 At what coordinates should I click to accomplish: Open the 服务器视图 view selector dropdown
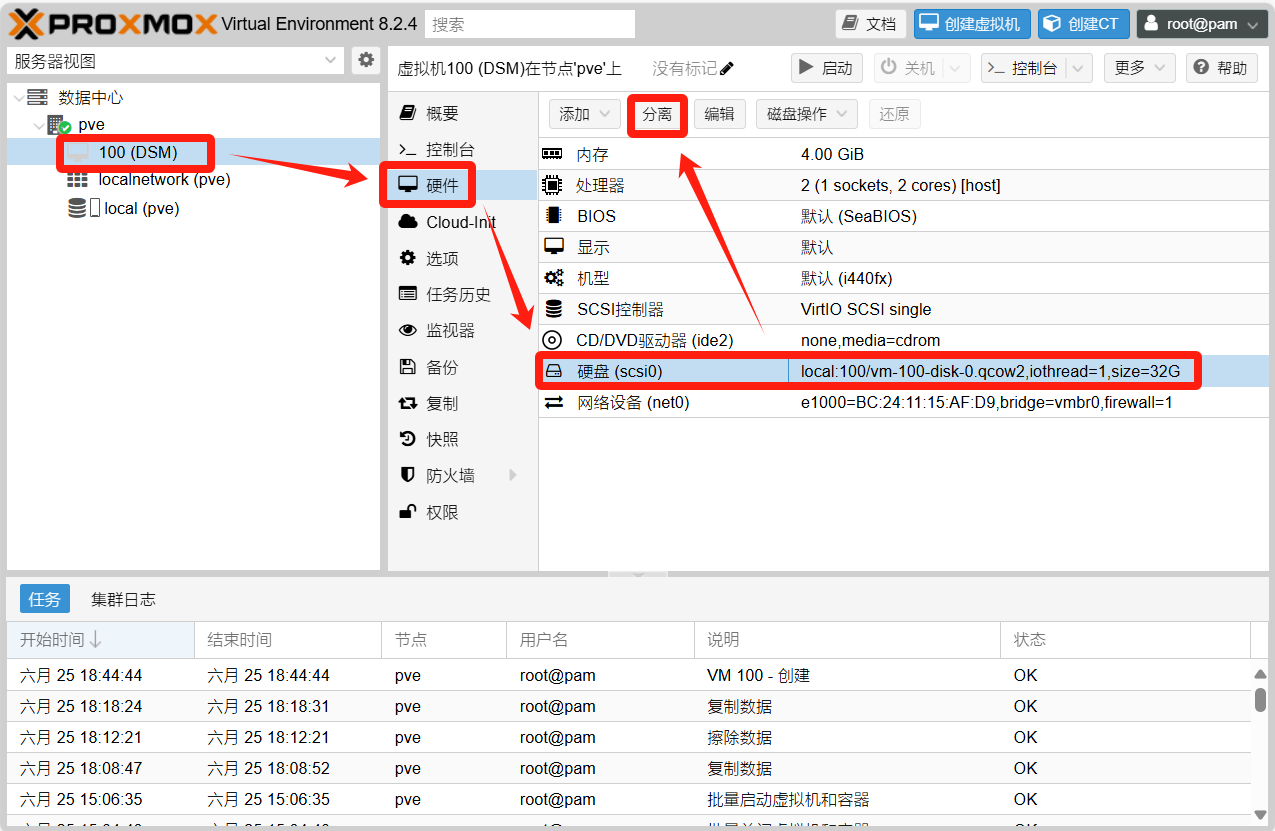tap(176, 61)
